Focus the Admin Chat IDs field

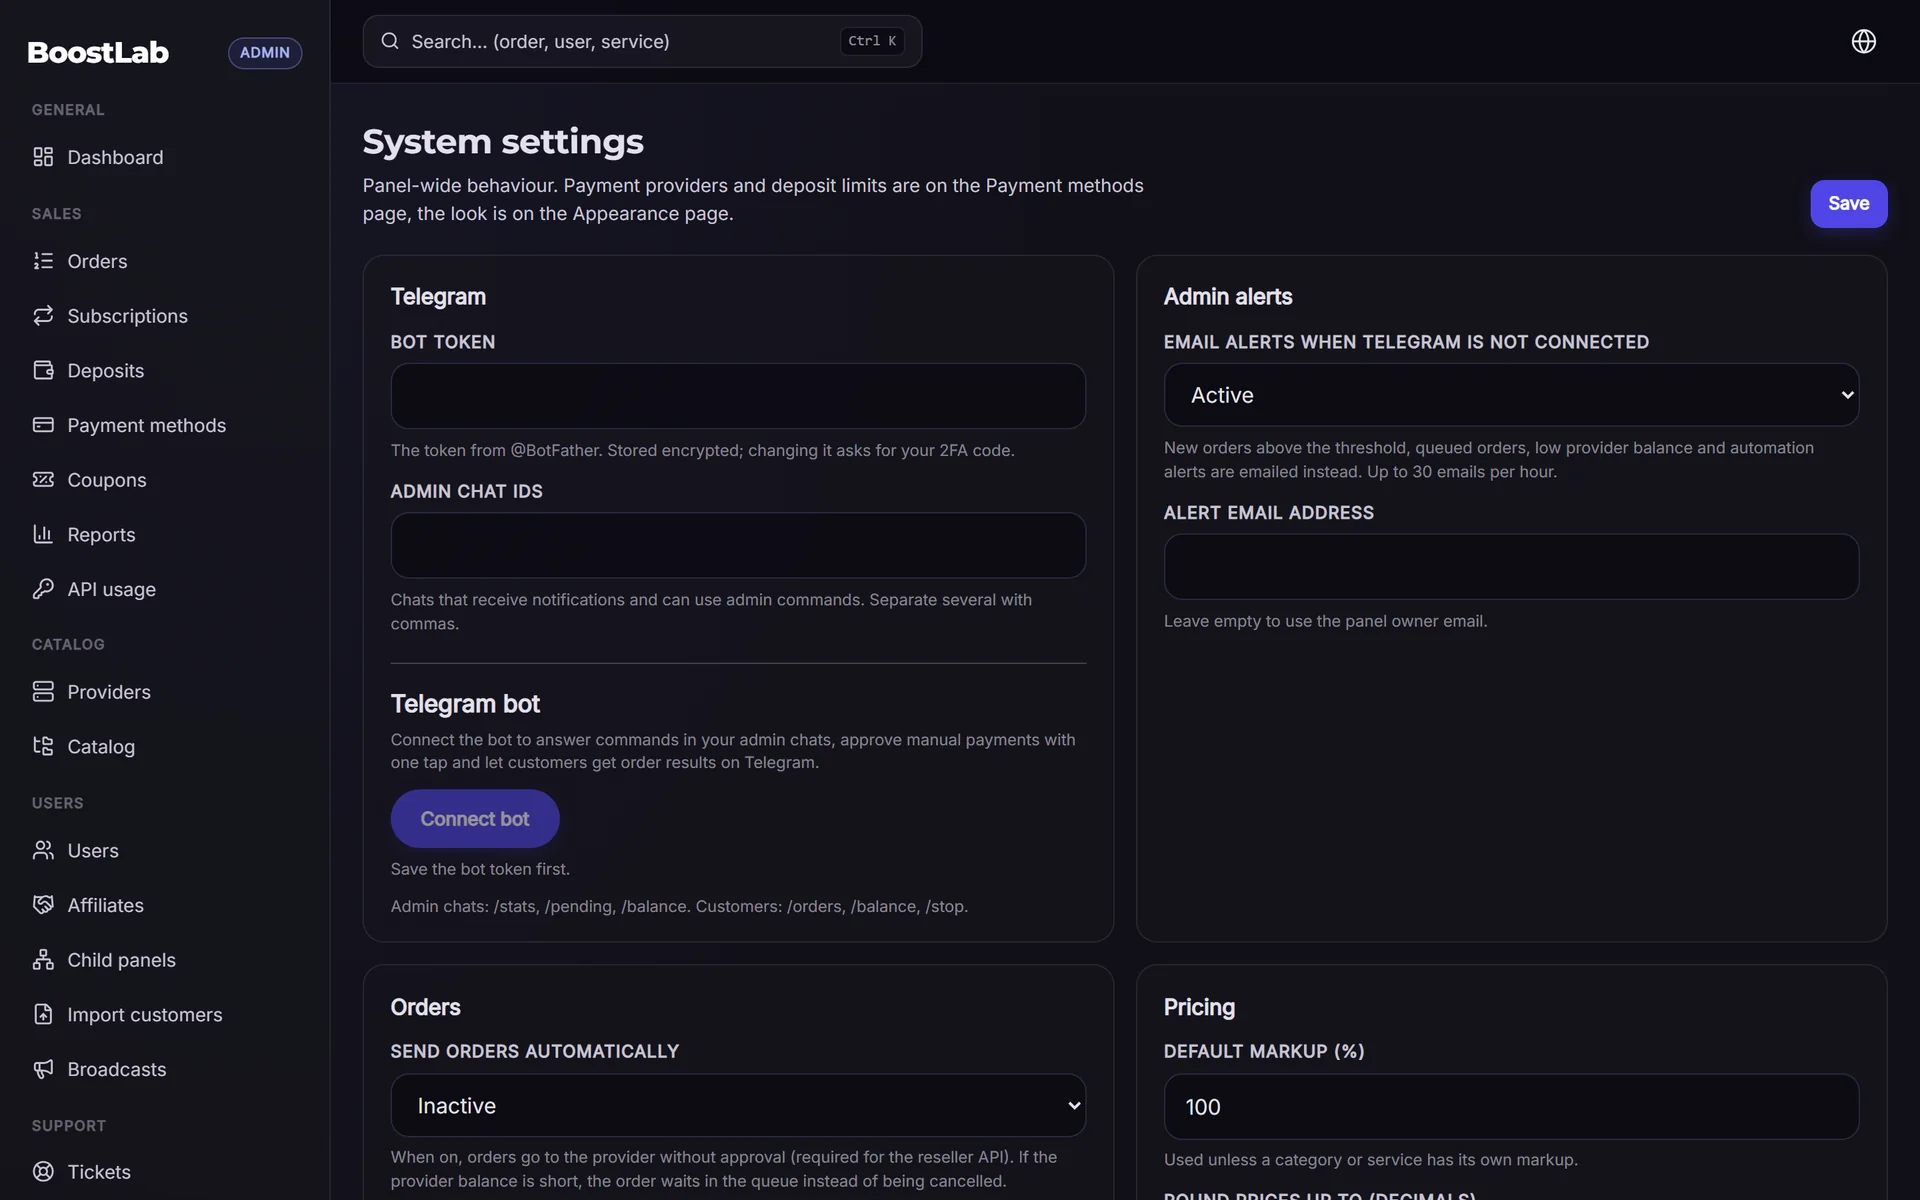tap(738, 545)
